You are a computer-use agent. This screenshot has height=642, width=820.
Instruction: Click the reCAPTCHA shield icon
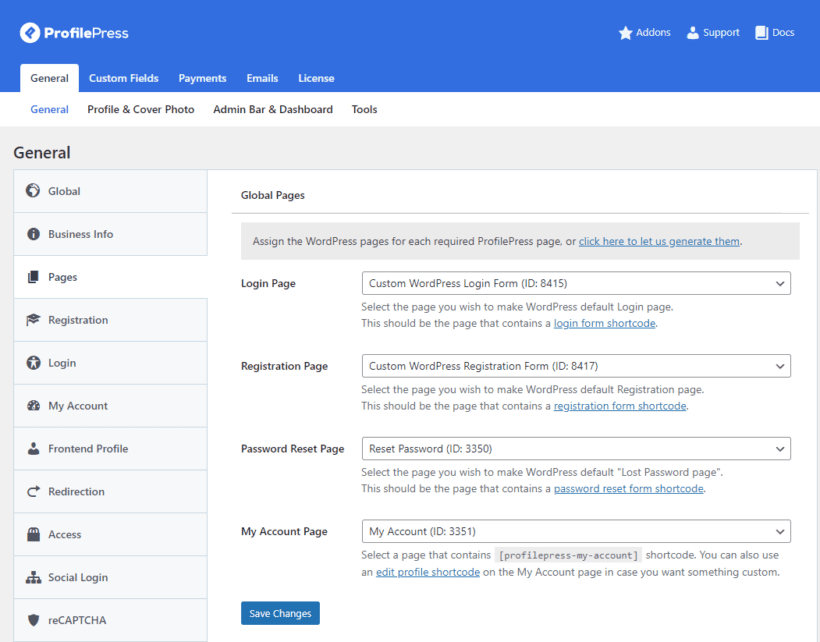pyautogui.click(x=33, y=621)
